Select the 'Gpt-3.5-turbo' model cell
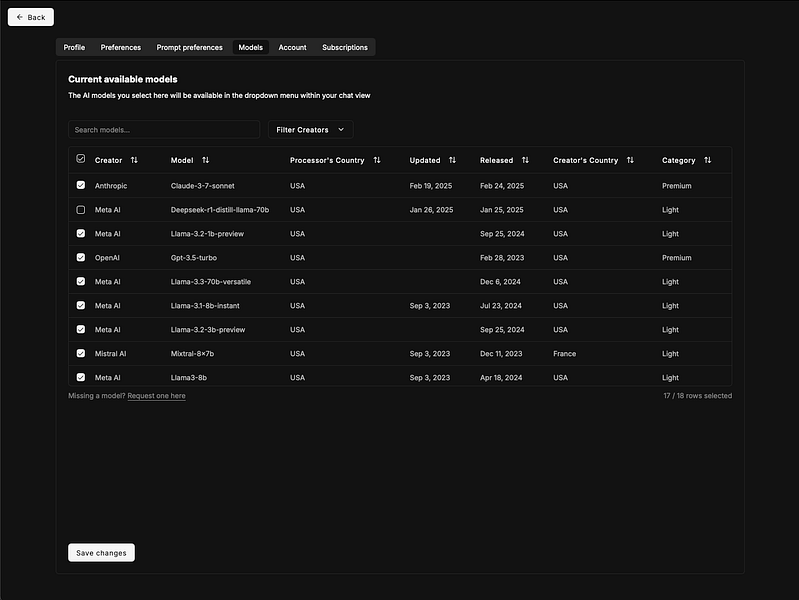This screenshot has height=600, width=799. [x=194, y=257]
